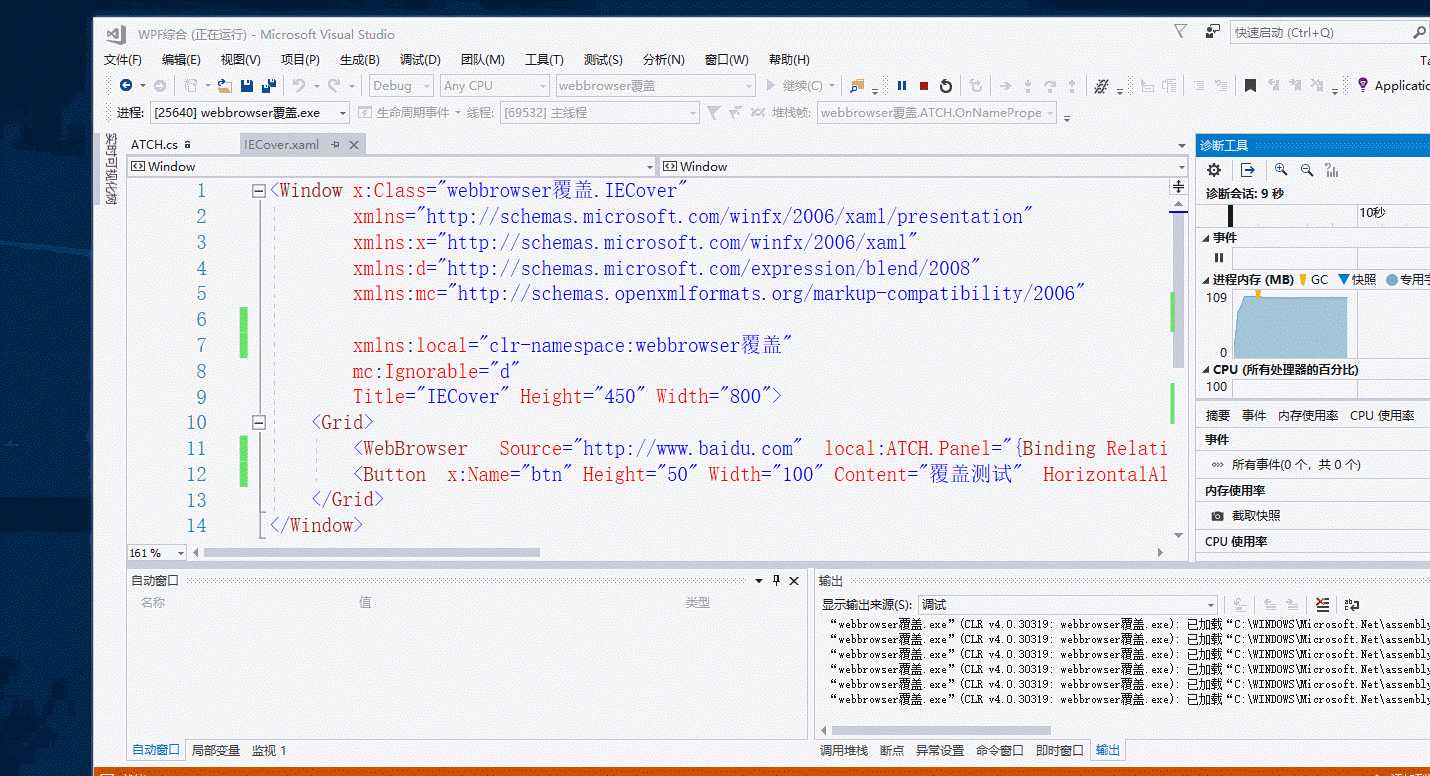Open the 调试(D) menu

420,60
